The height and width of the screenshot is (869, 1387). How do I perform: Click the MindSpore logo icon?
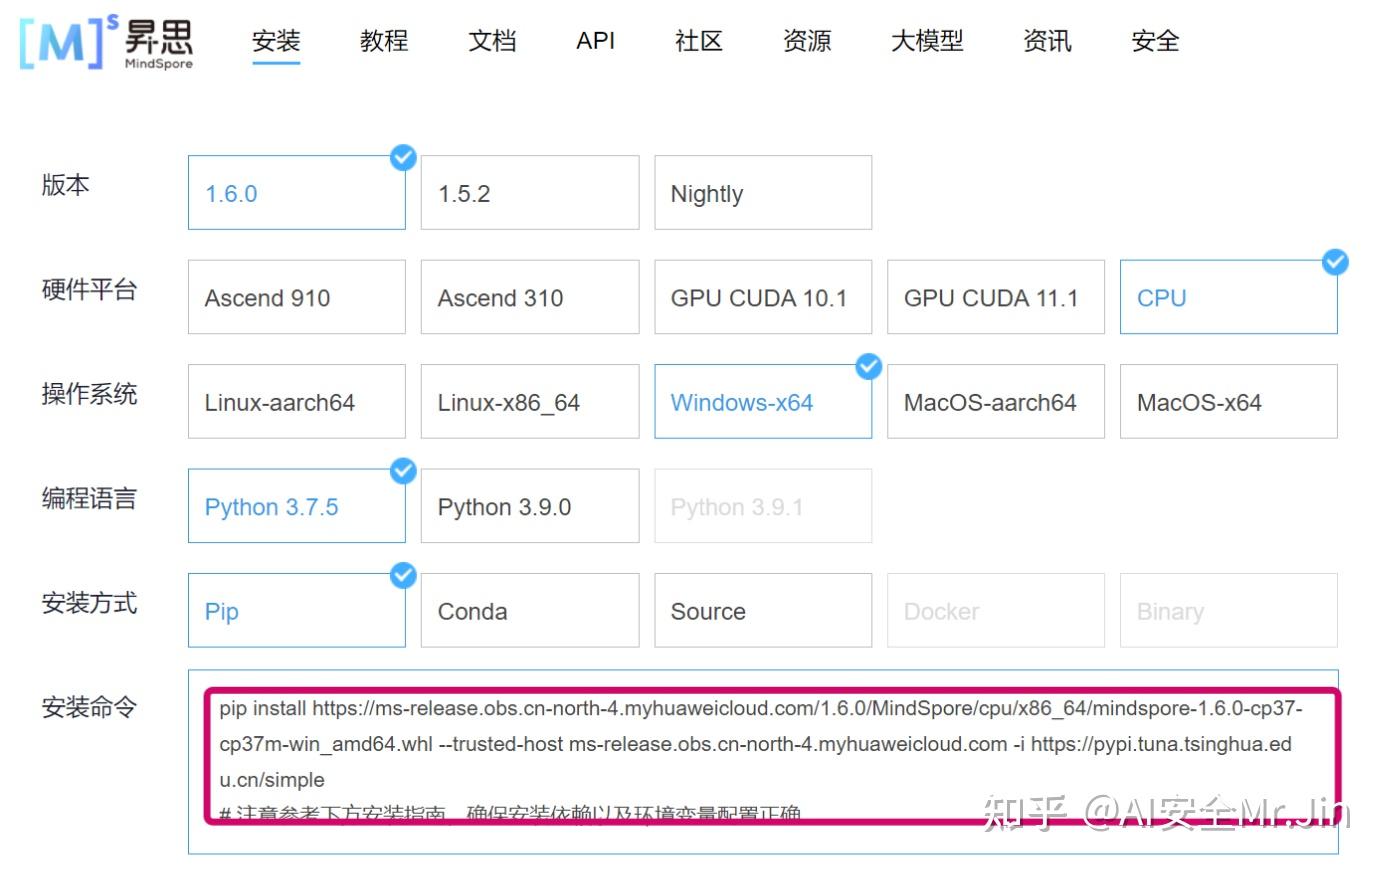click(106, 42)
